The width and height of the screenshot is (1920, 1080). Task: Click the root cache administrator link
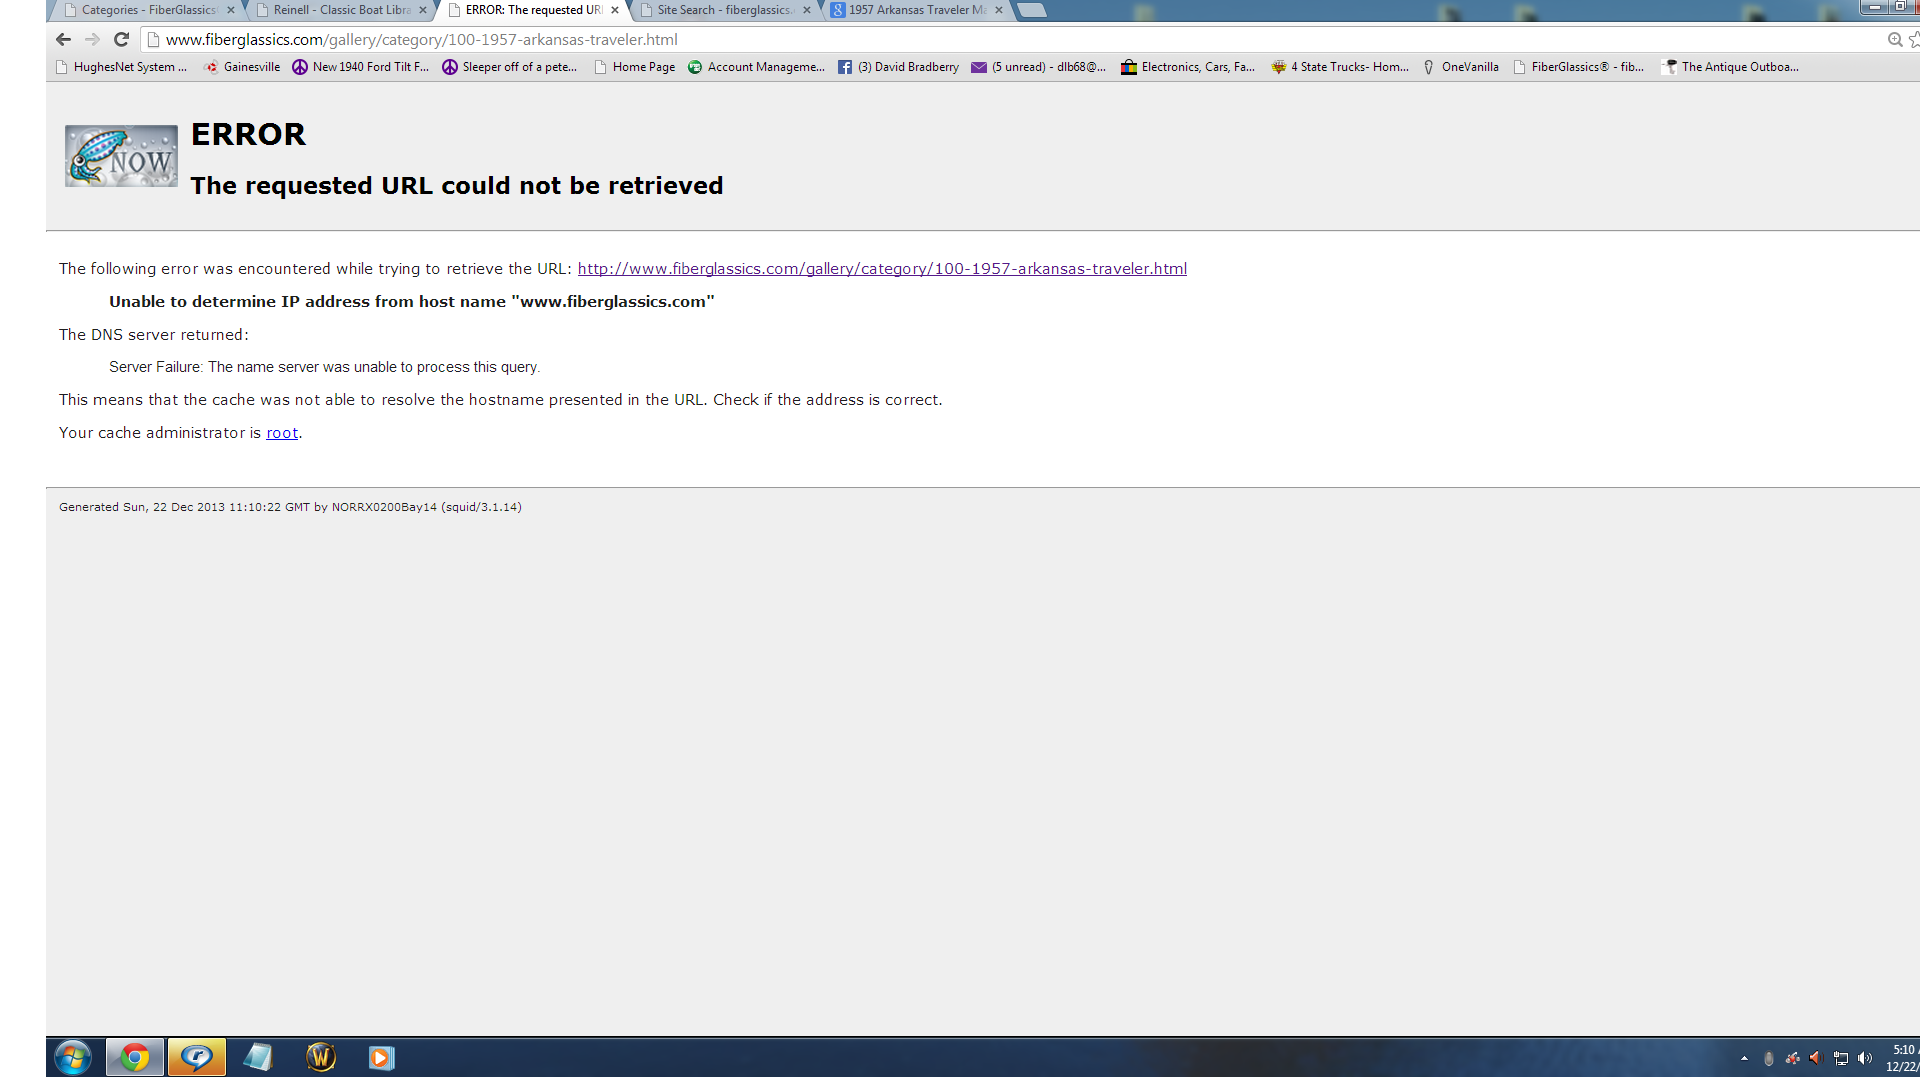point(281,432)
